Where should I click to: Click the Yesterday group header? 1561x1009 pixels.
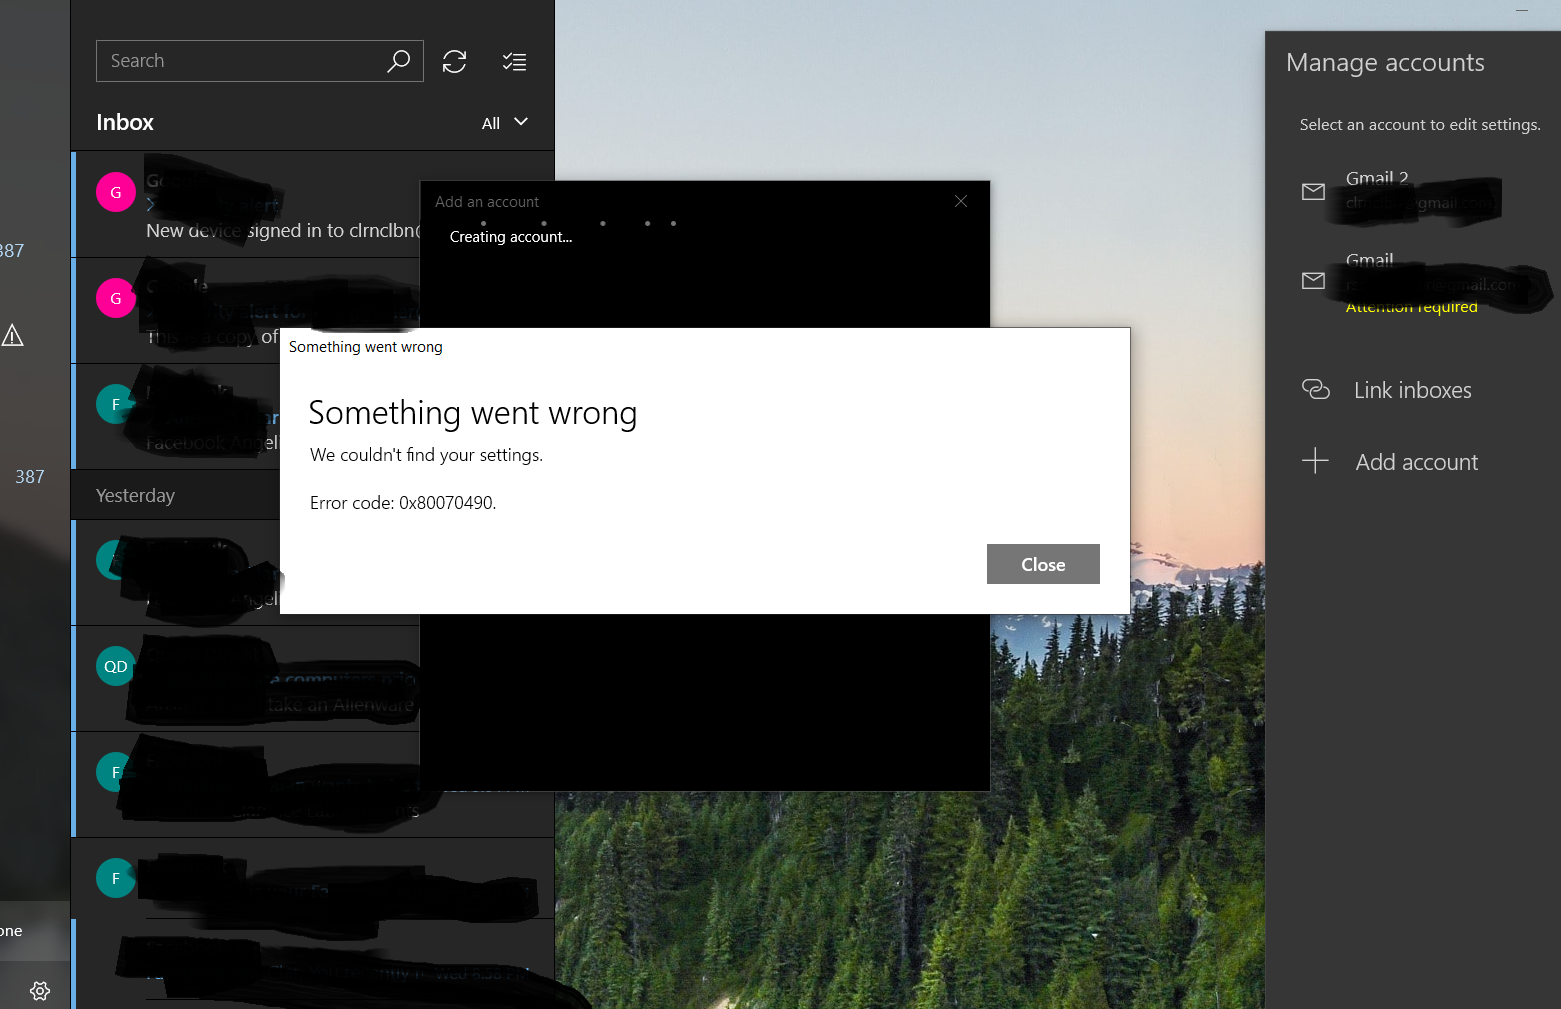[135, 495]
